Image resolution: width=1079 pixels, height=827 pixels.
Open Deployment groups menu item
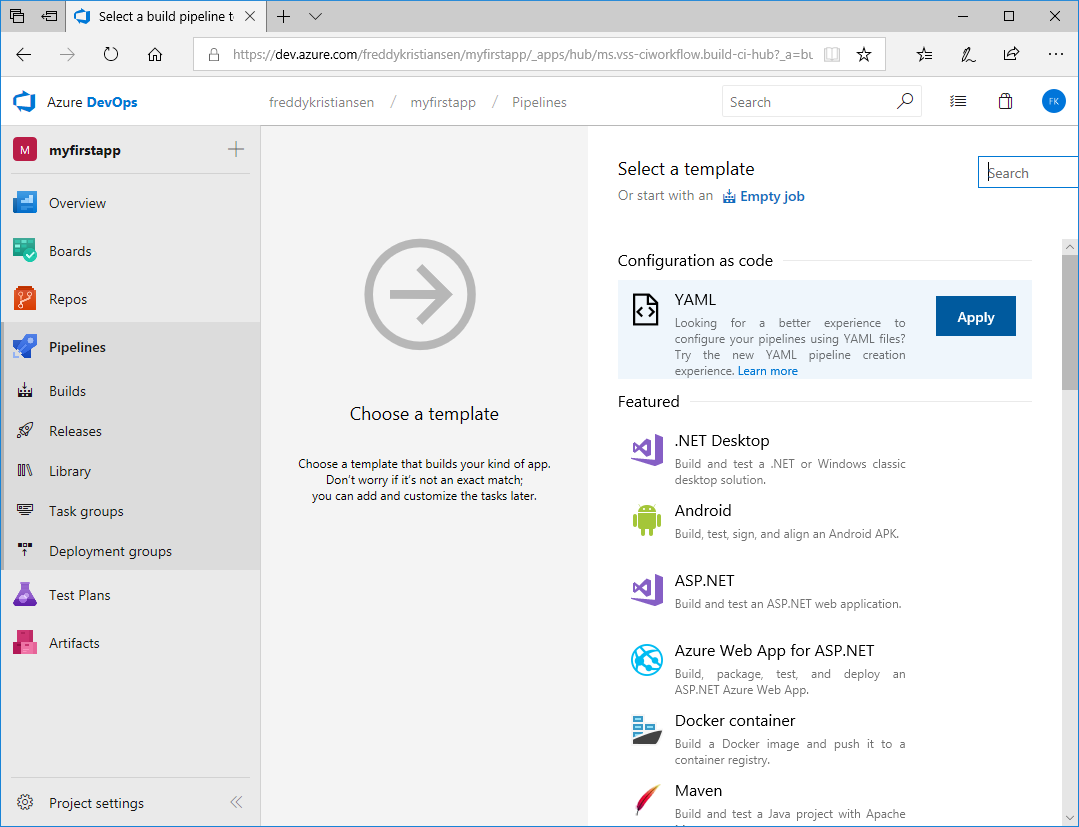(110, 551)
